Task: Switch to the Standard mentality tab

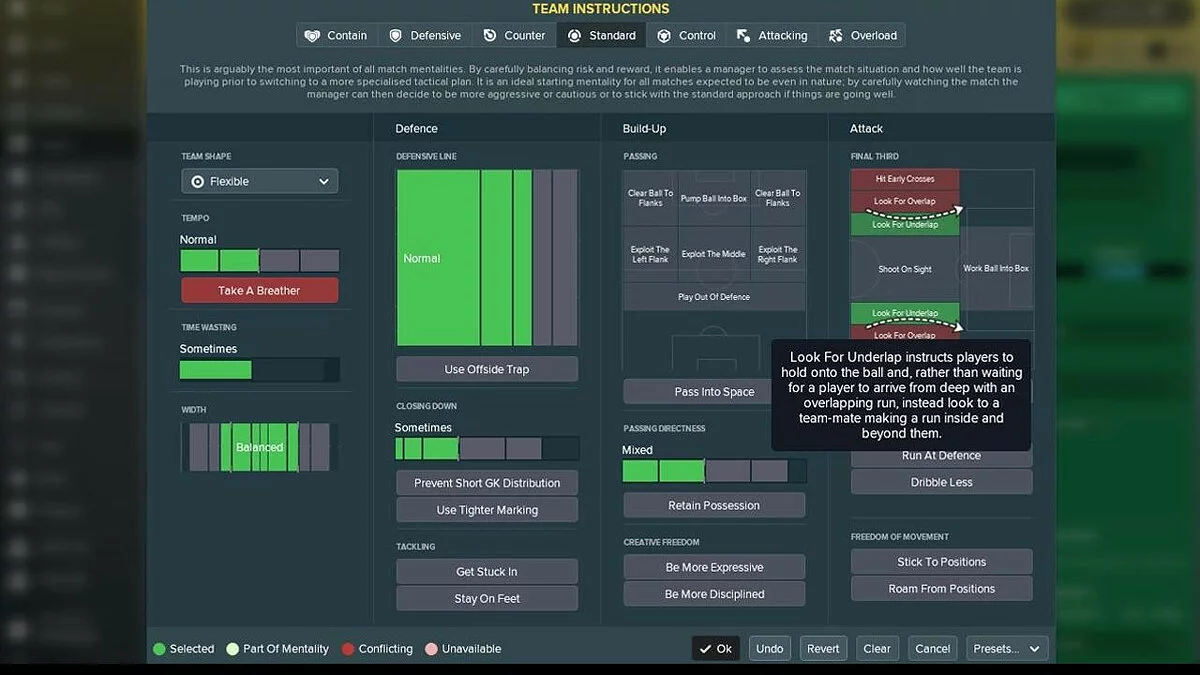Action: click(x=601, y=35)
